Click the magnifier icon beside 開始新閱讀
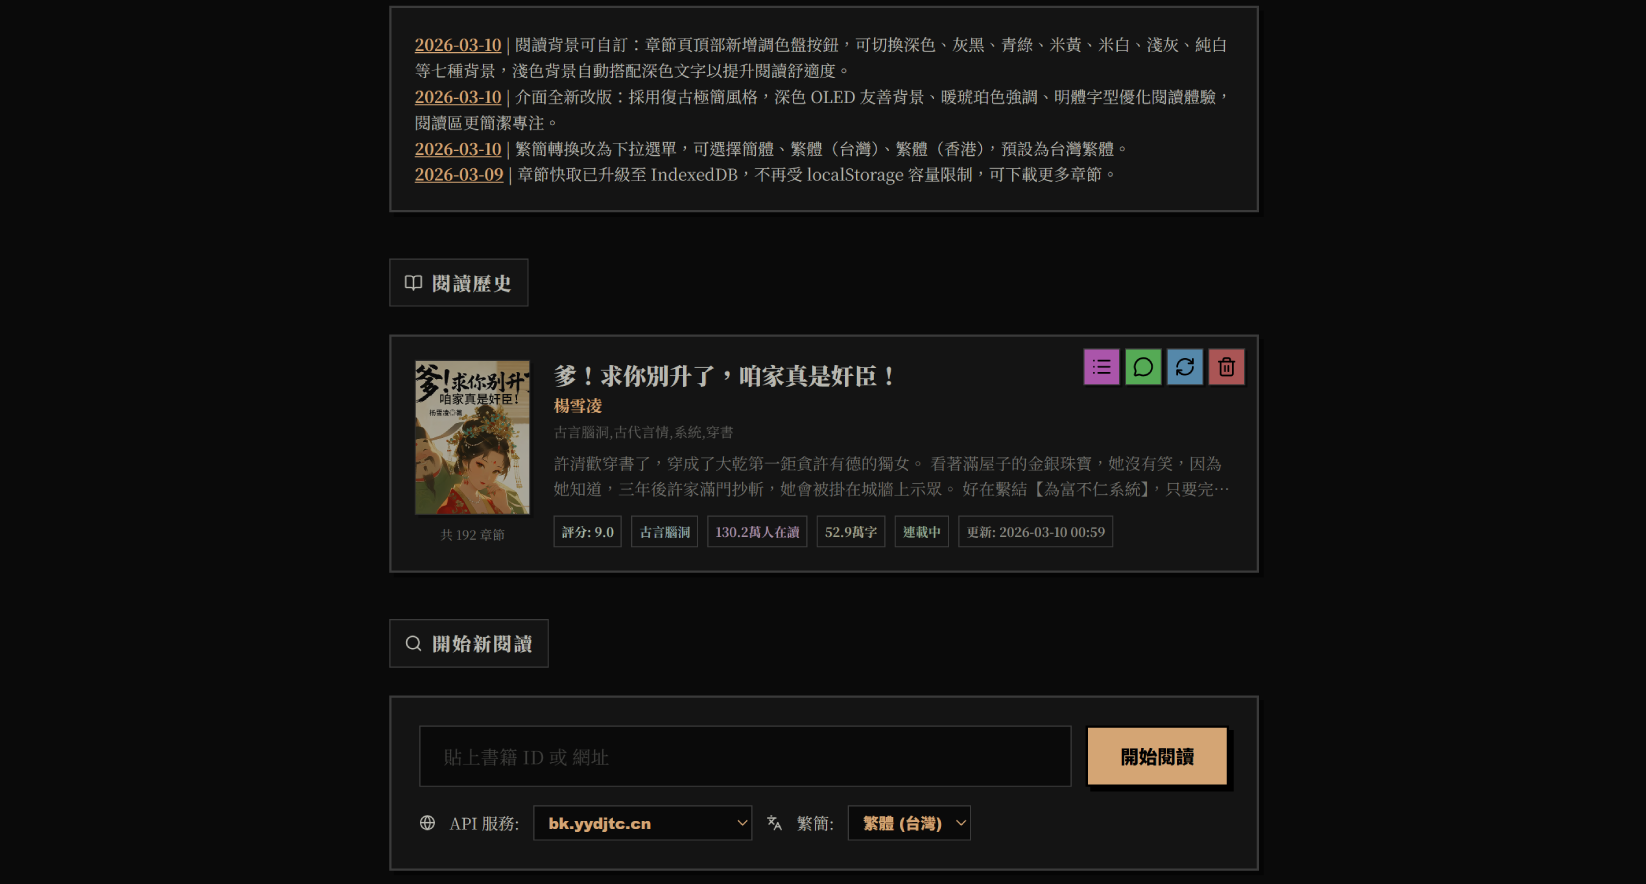This screenshot has height=884, width=1646. tap(413, 644)
